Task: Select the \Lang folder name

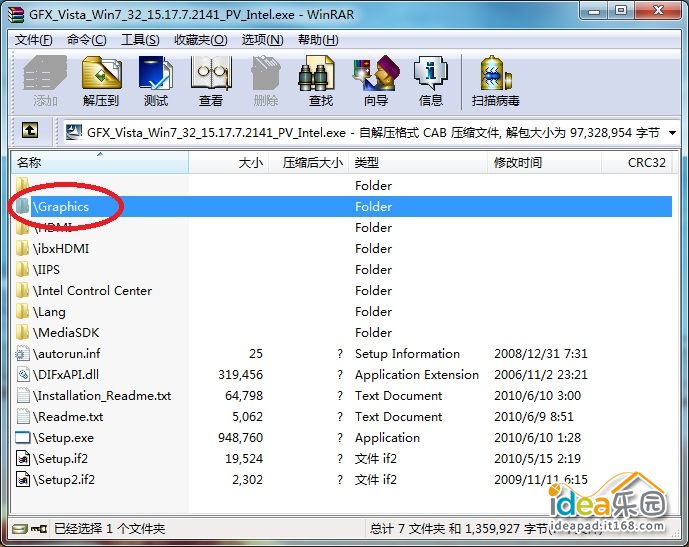Action: (49, 312)
